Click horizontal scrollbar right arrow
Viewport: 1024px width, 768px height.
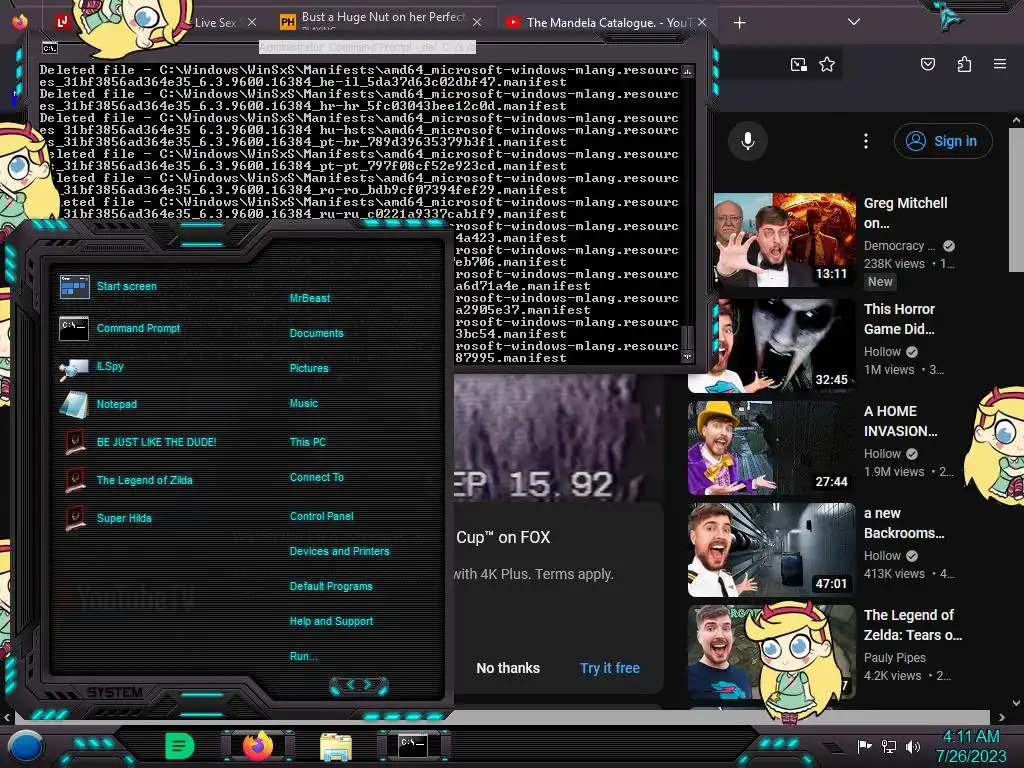(x=1002, y=716)
